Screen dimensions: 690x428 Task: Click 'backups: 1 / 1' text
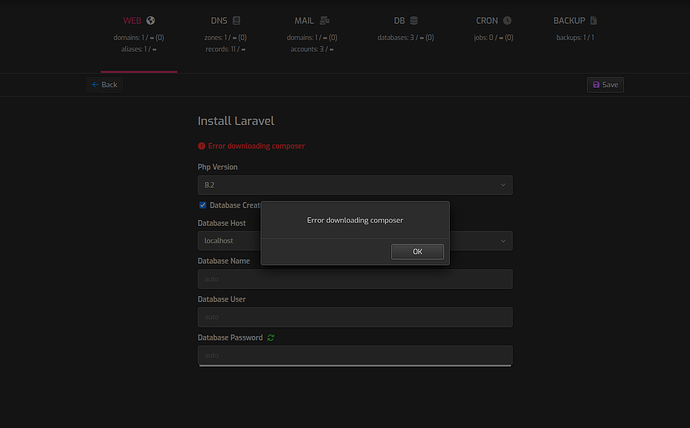(x=575, y=37)
